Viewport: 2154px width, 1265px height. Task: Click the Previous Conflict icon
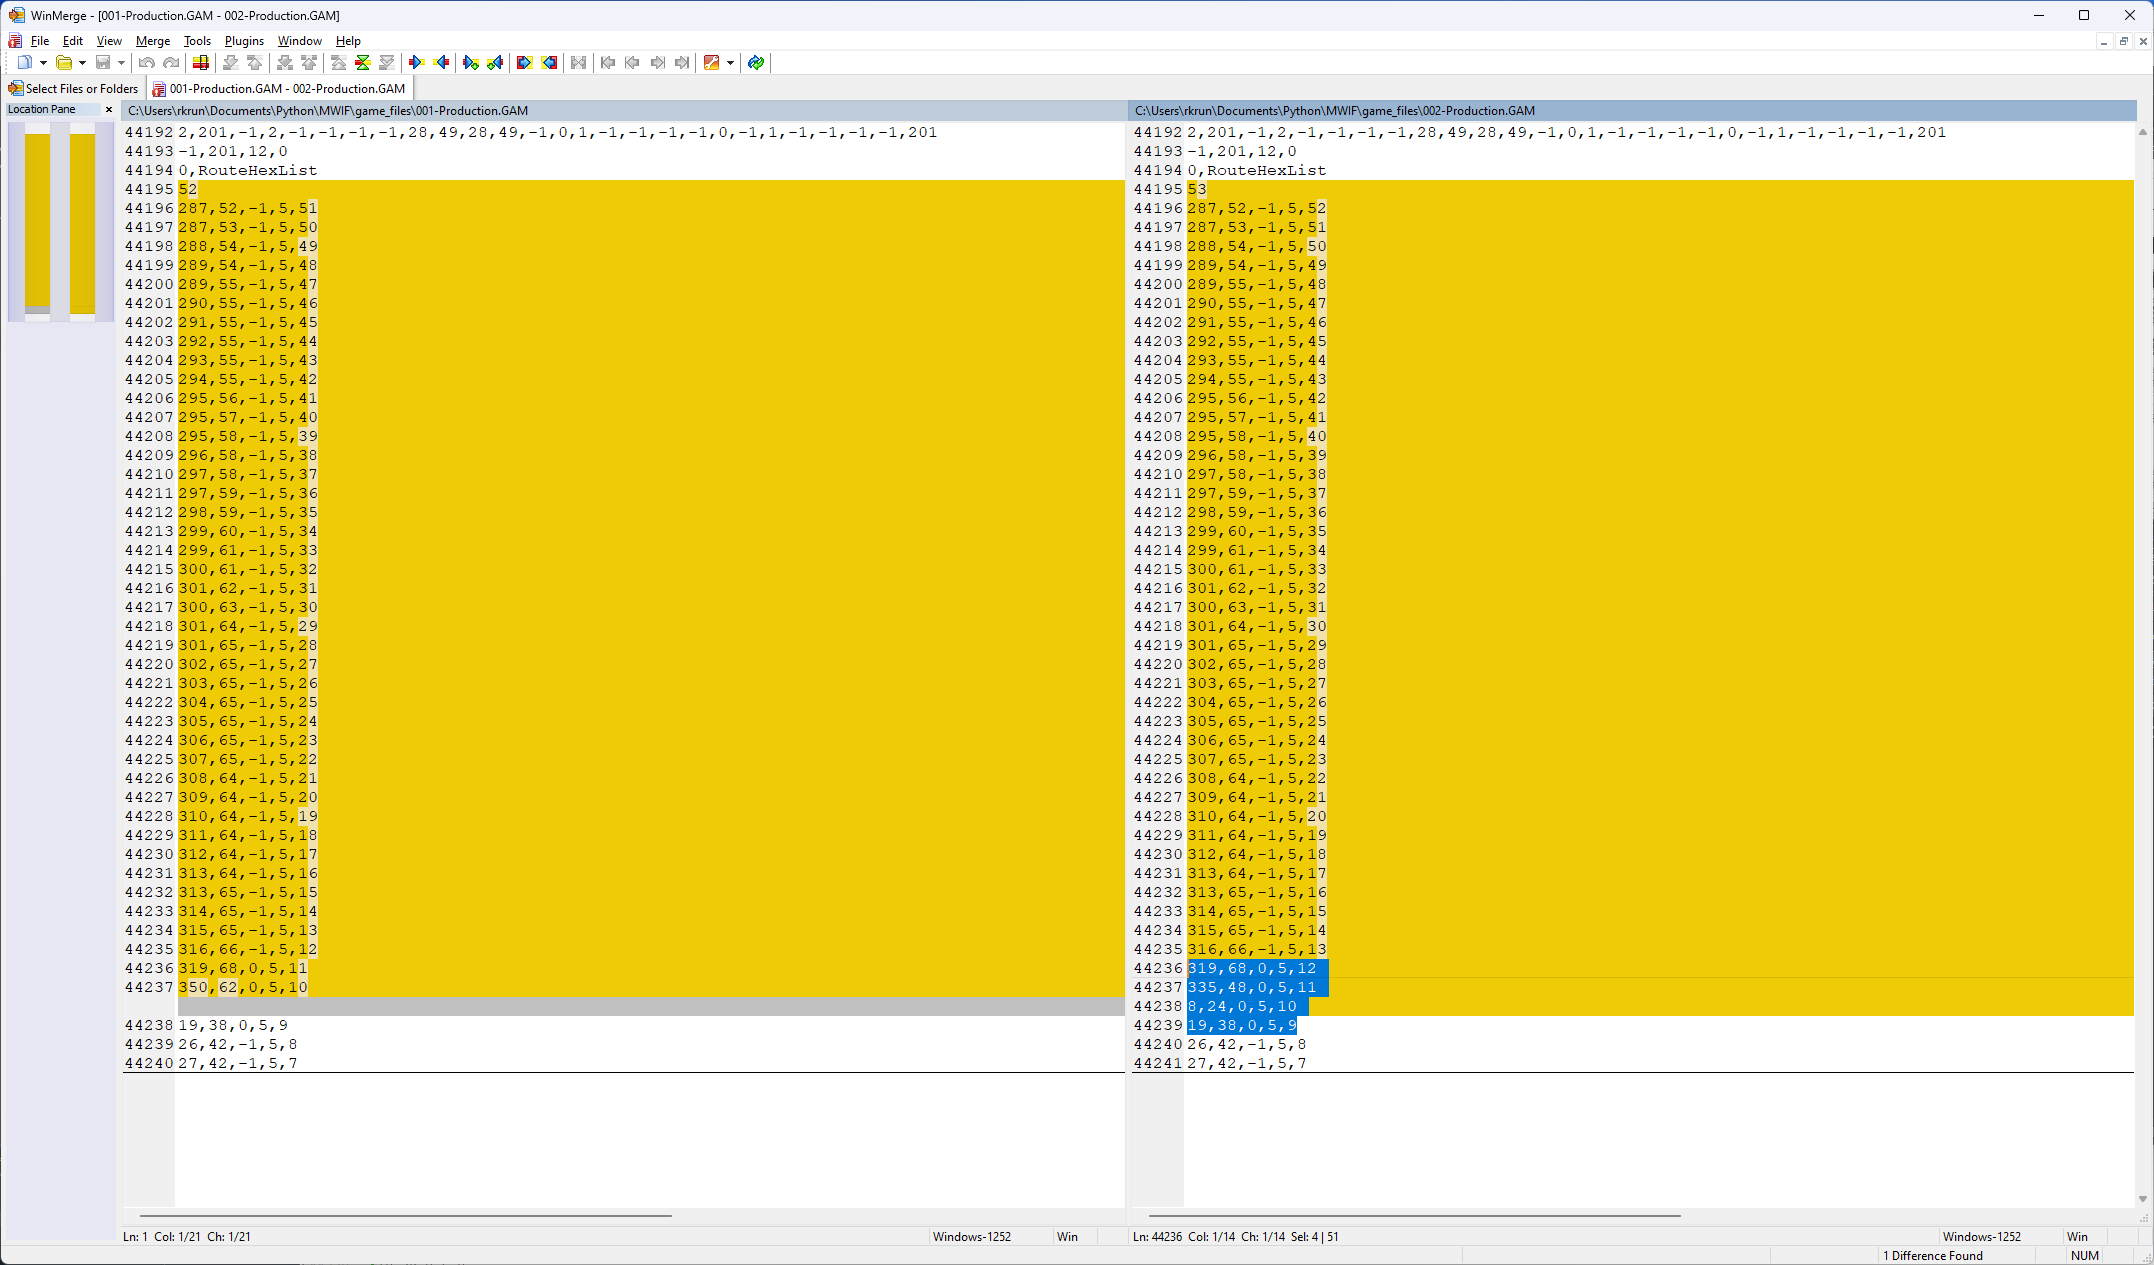pos(309,63)
